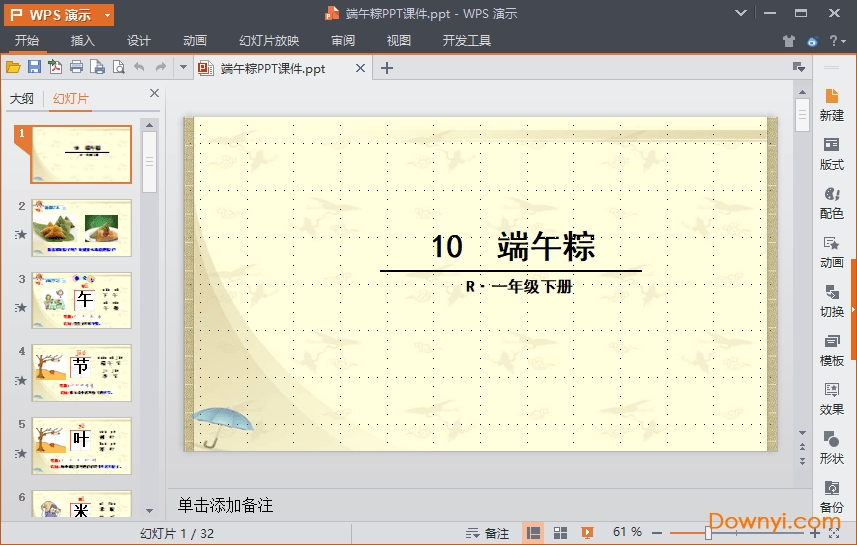857x545 pixels.
Task: Select the 端午粽PPT课件.ppt document tab
Action: 273,68
